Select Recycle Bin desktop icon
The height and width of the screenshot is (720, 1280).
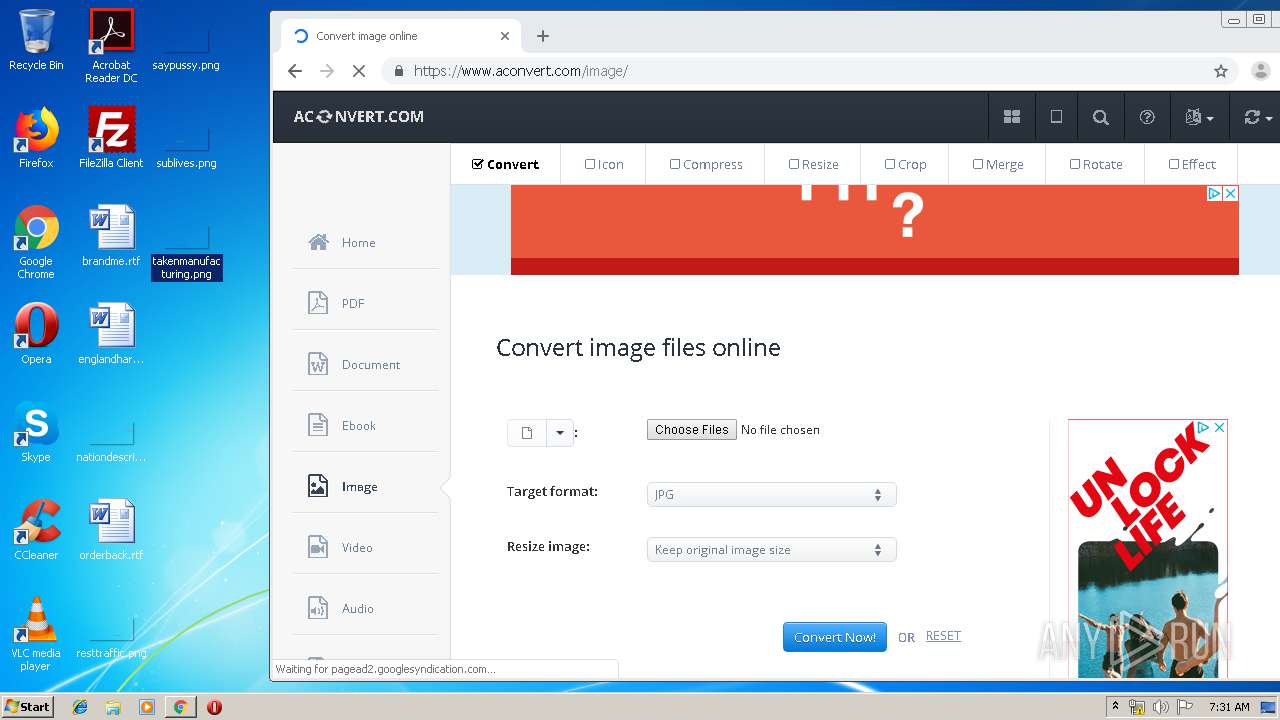(36, 41)
